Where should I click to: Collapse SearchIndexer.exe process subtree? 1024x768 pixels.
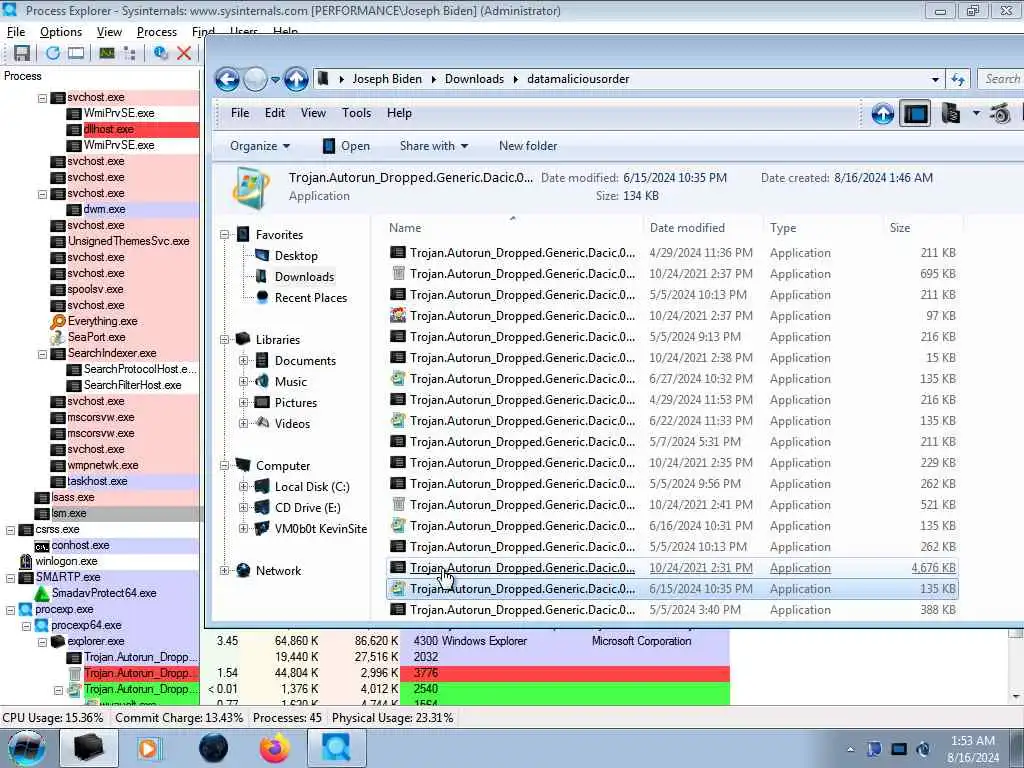pyautogui.click(x=42, y=353)
